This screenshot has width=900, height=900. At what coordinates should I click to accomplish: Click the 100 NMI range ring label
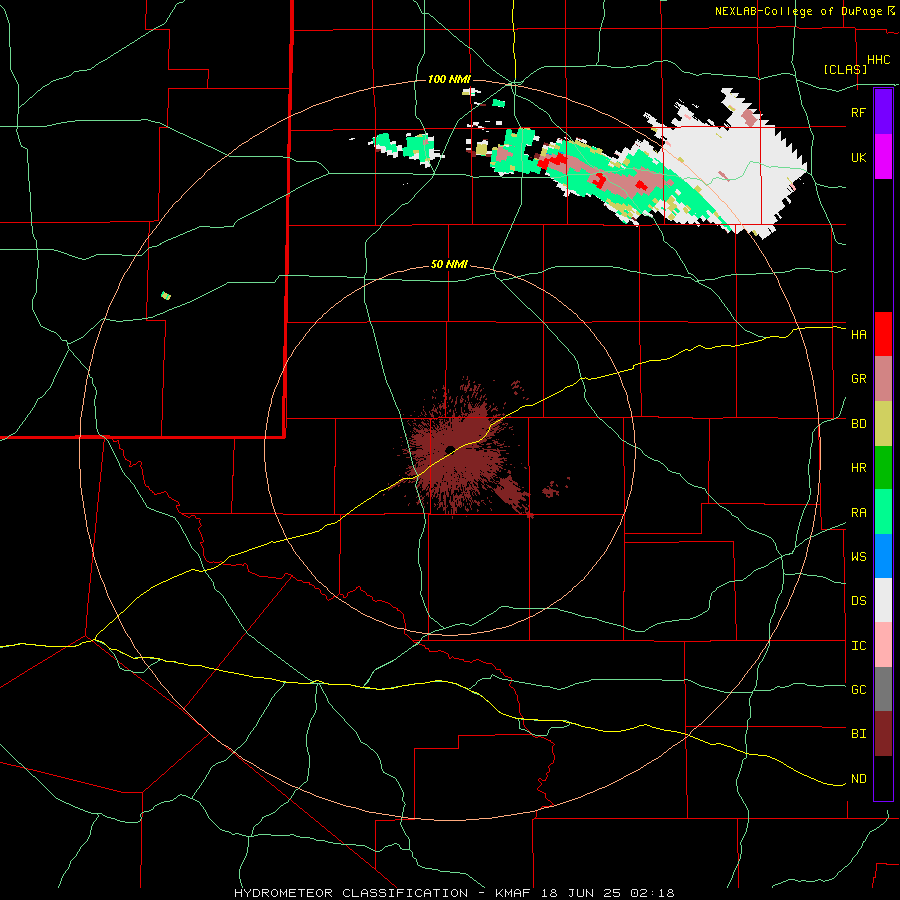pos(449,79)
